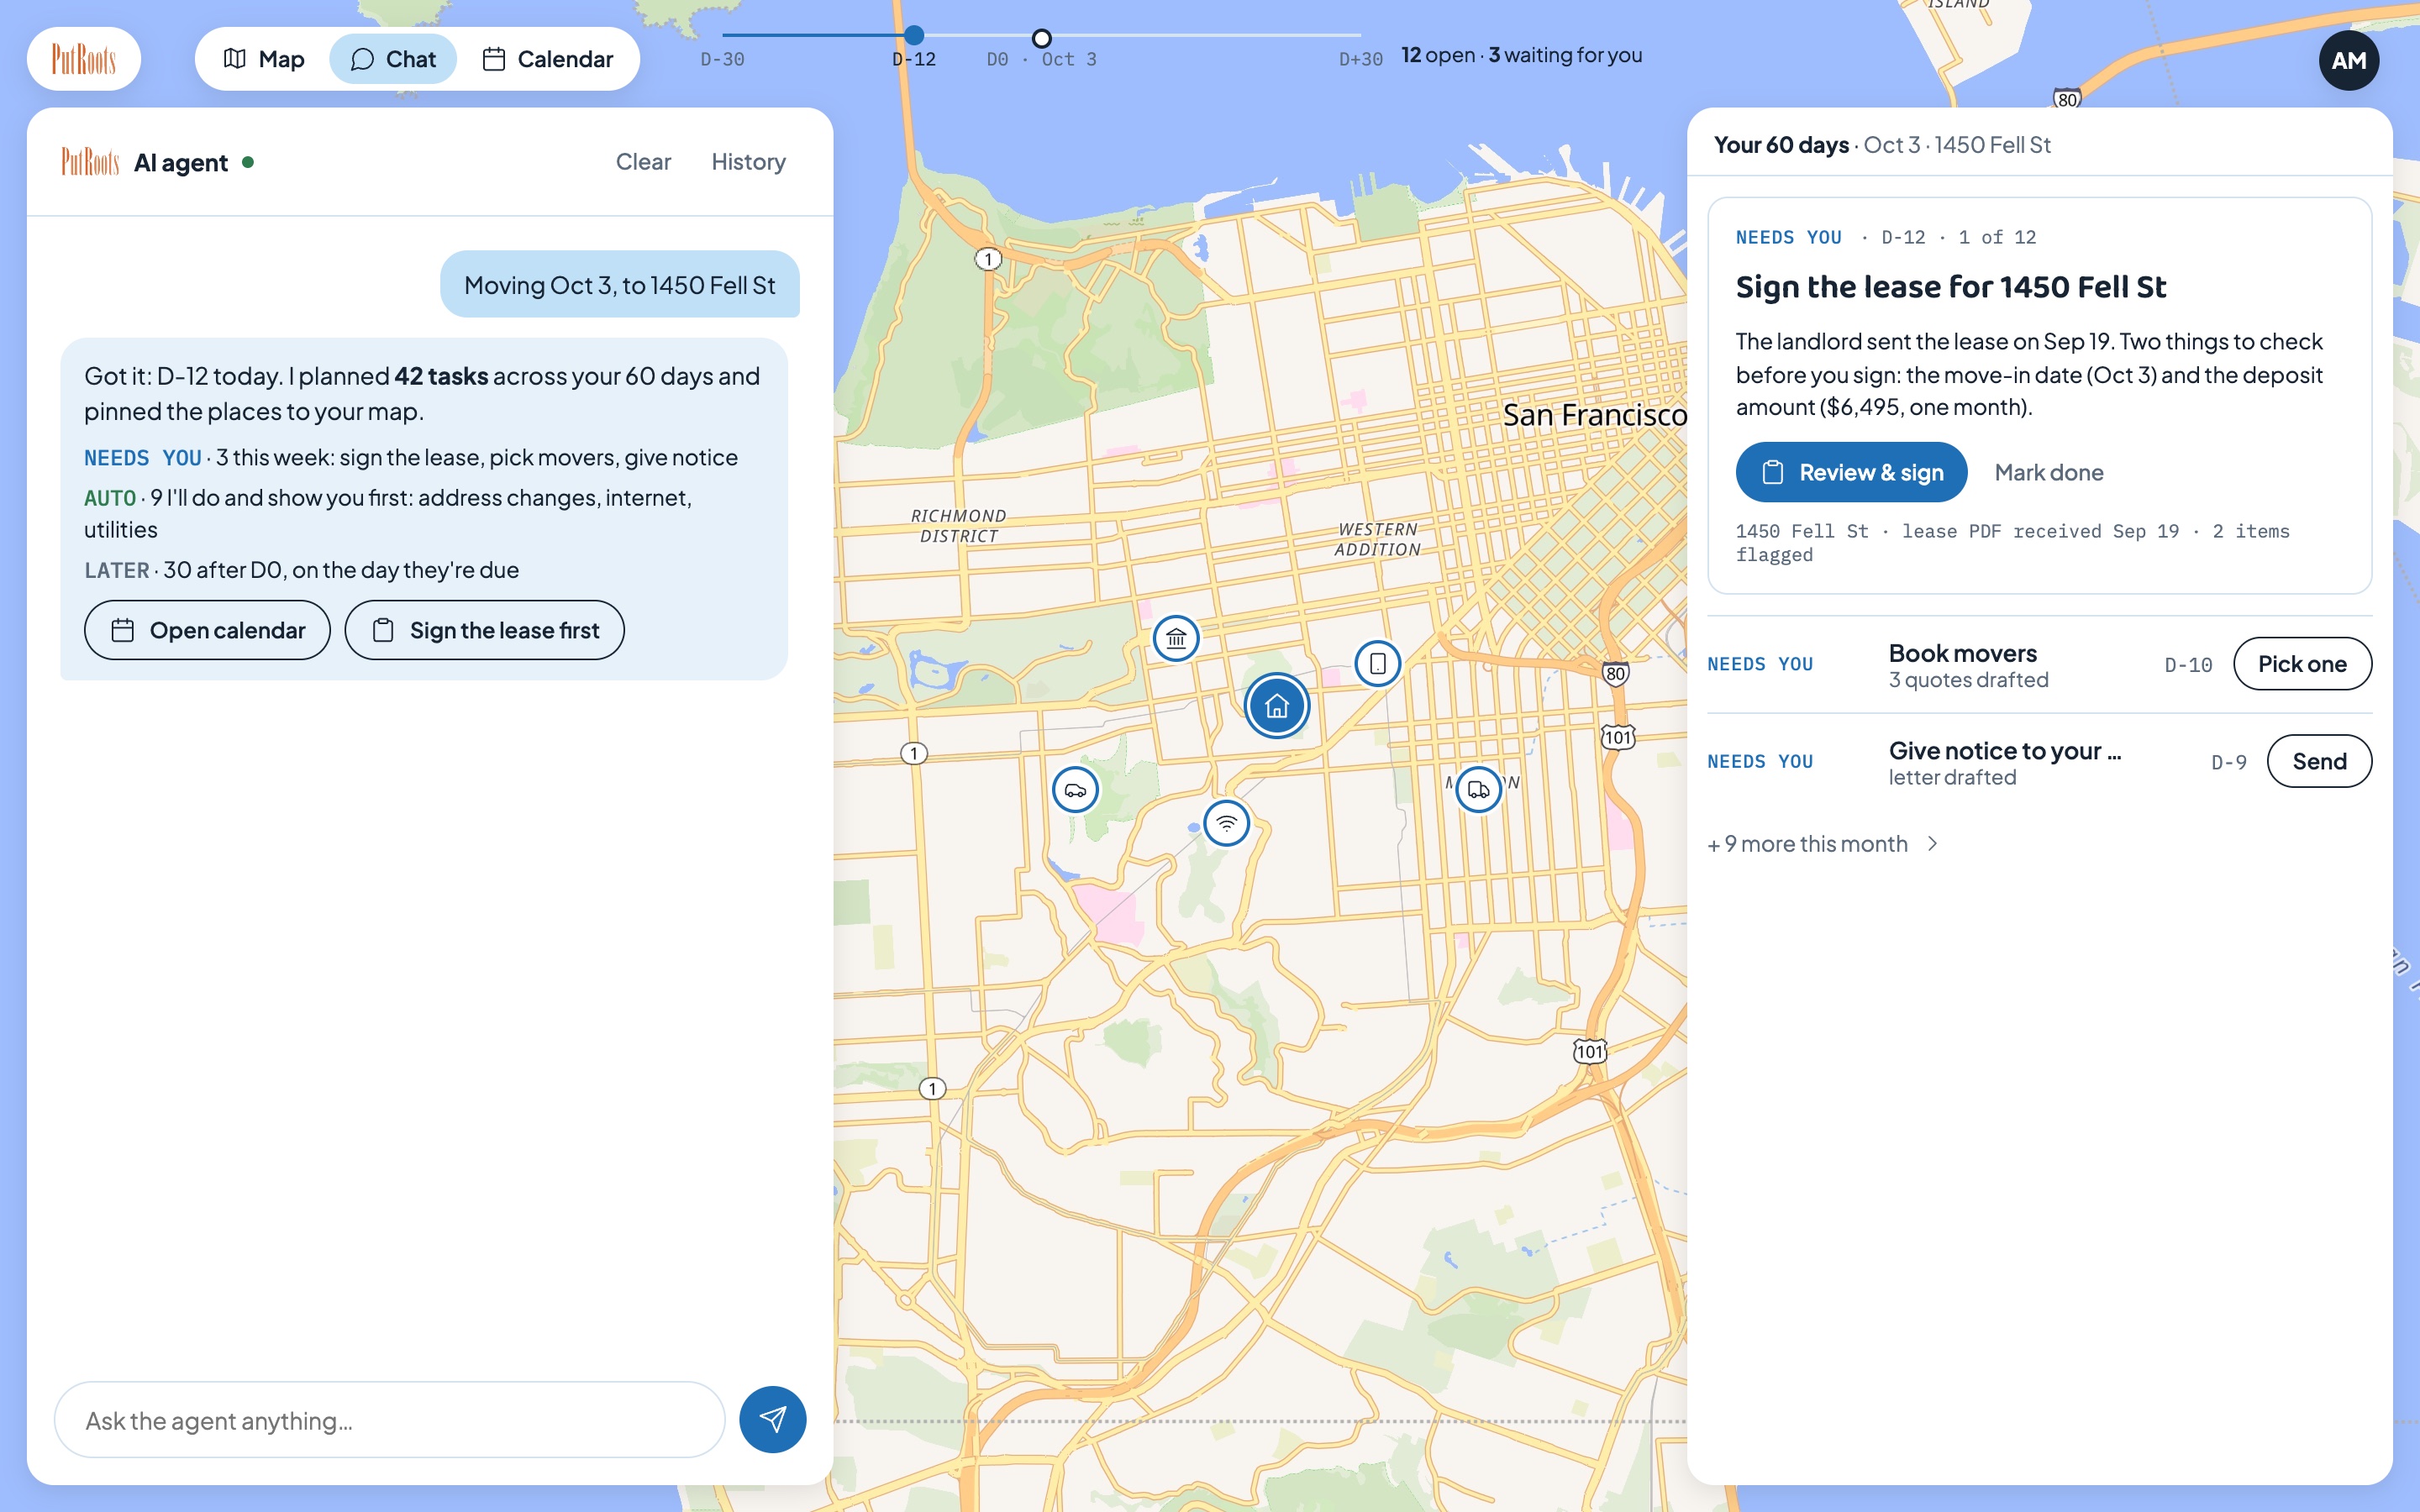Click 'Sign the lease for 1450 Fell St' heading
The height and width of the screenshot is (1512, 2420).
[x=1950, y=287]
